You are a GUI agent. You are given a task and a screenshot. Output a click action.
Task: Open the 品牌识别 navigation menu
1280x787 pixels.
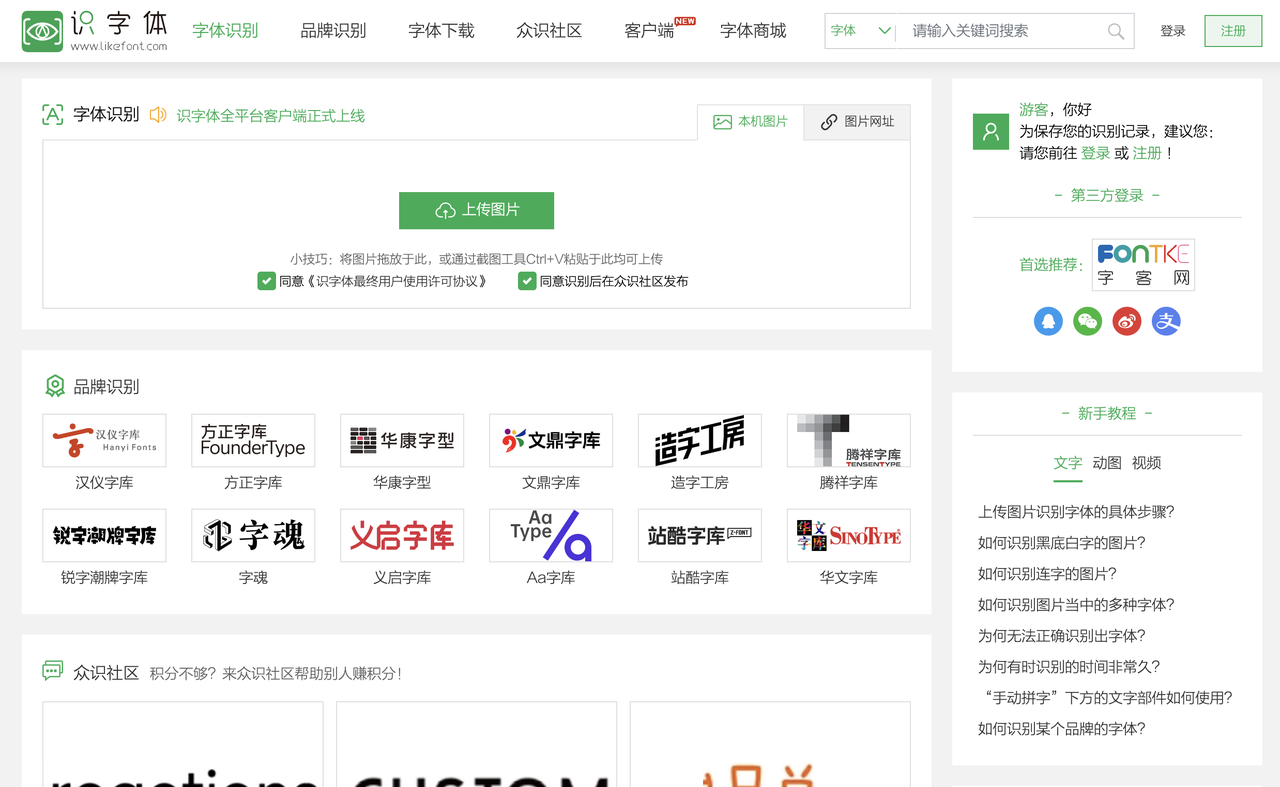334,30
